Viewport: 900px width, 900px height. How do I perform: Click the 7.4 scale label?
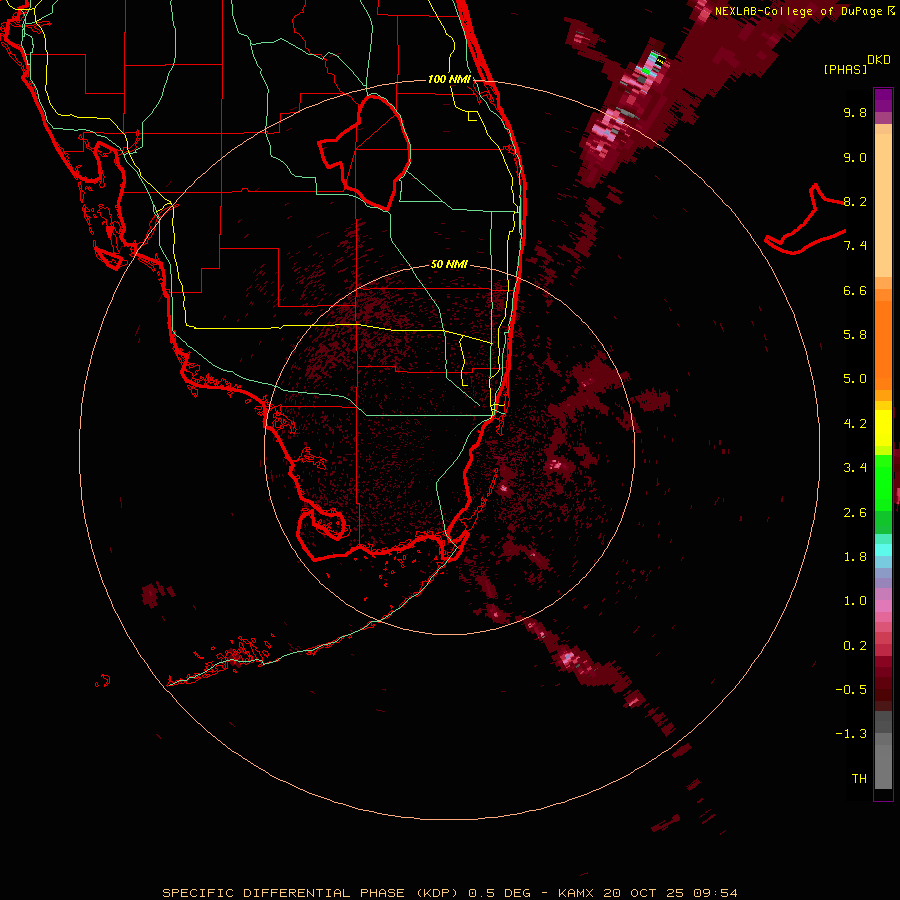point(855,246)
